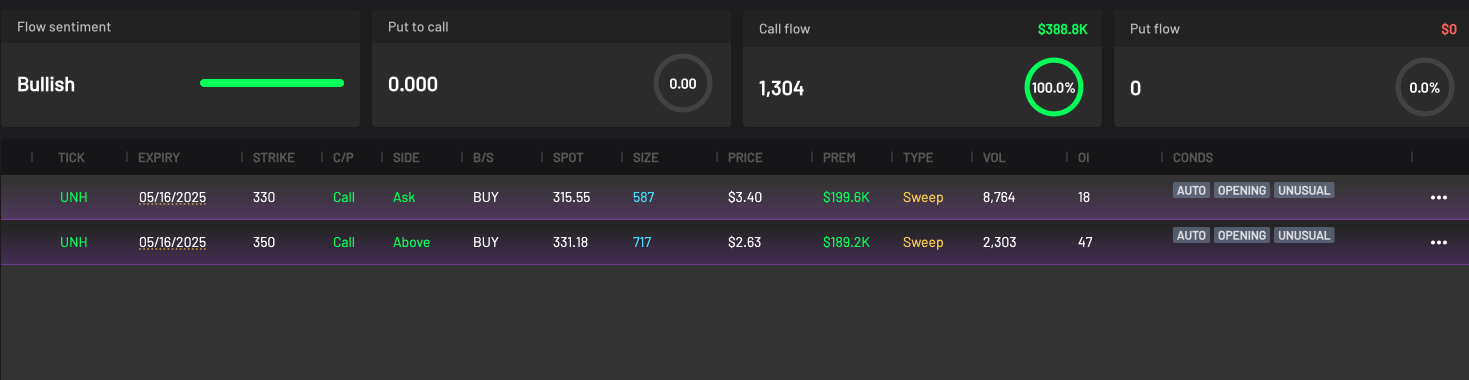Screen dimensions: 1469x380
Task: Click the put to call 0.00 ring indicator
Action: pos(683,84)
